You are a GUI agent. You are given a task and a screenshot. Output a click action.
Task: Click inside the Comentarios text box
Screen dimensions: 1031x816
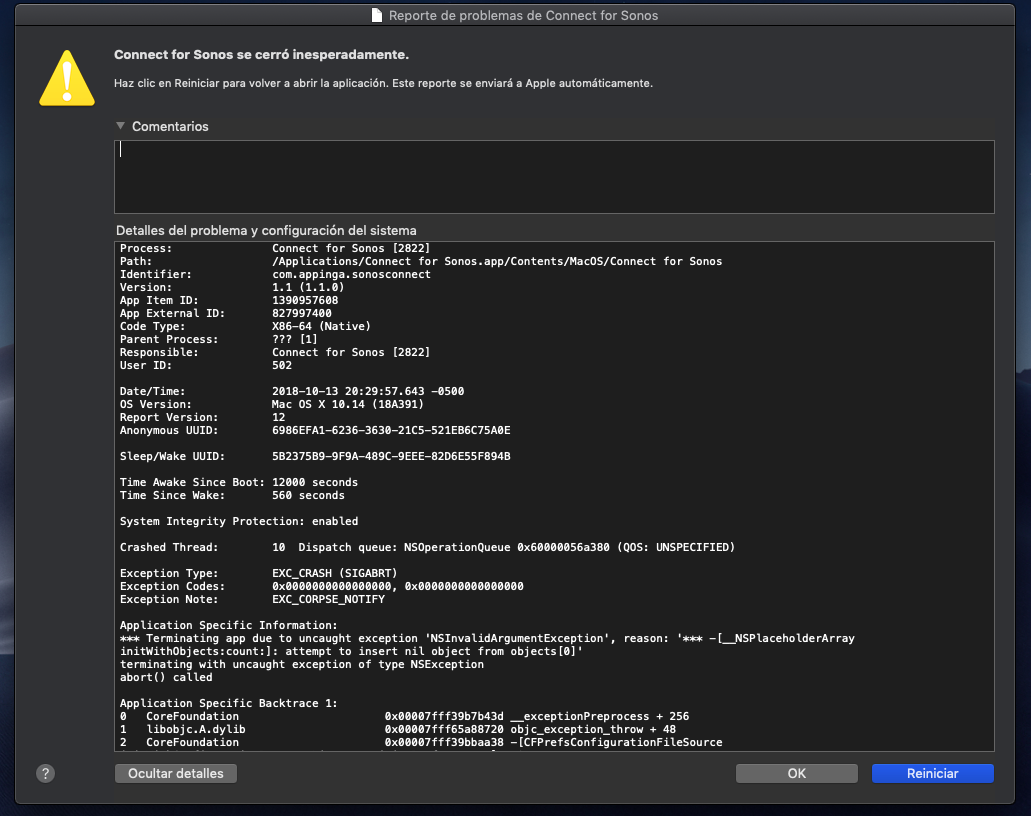pyautogui.click(x=554, y=177)
